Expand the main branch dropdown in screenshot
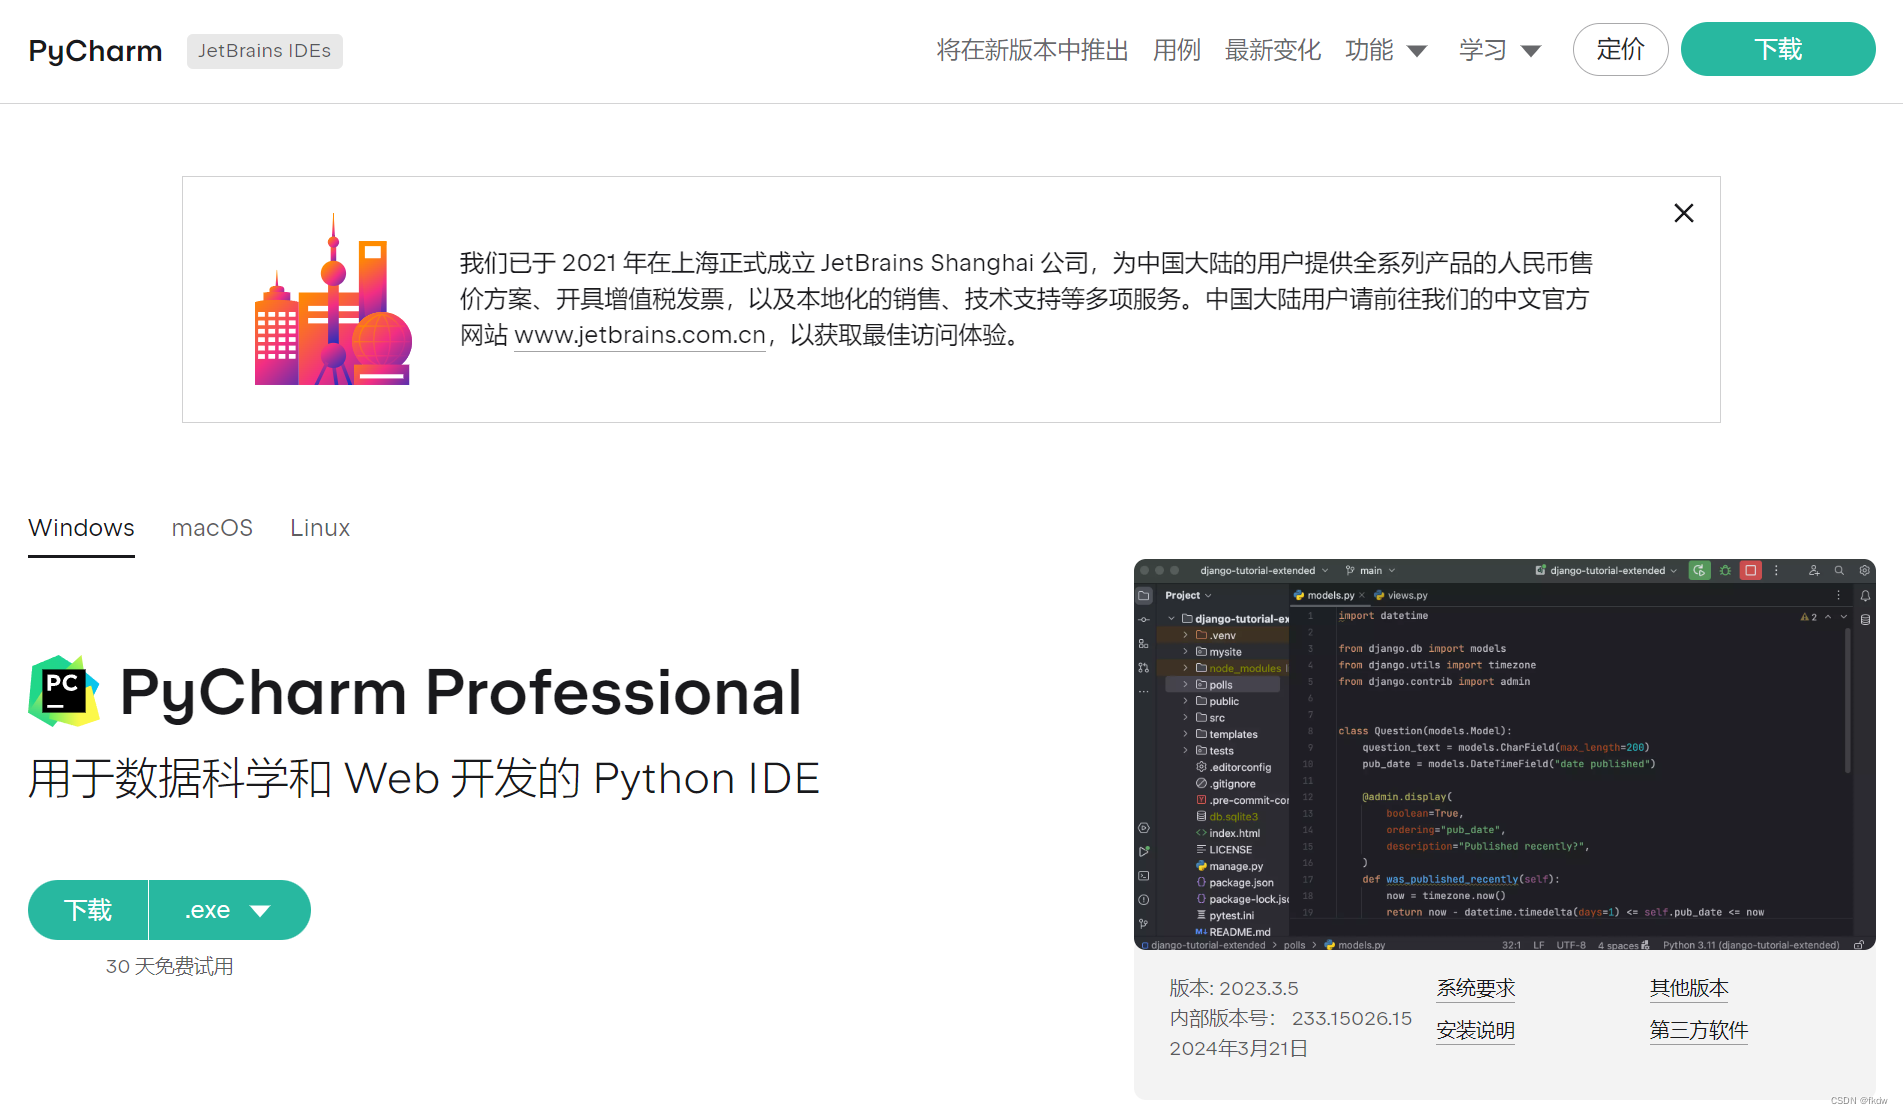The width and height of the screenshot is (1903, 1114). tap(1370, 570)
